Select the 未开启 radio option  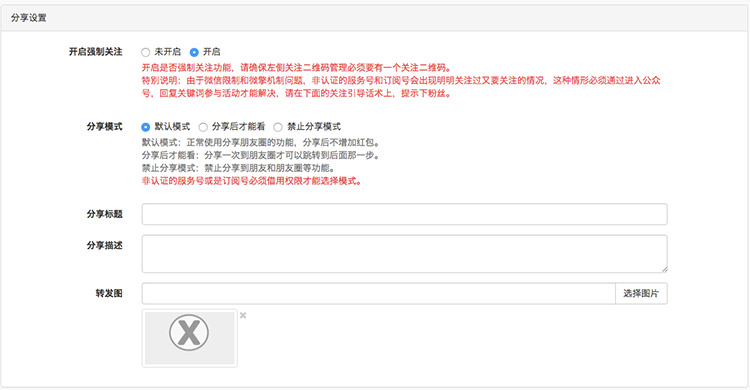146,52
